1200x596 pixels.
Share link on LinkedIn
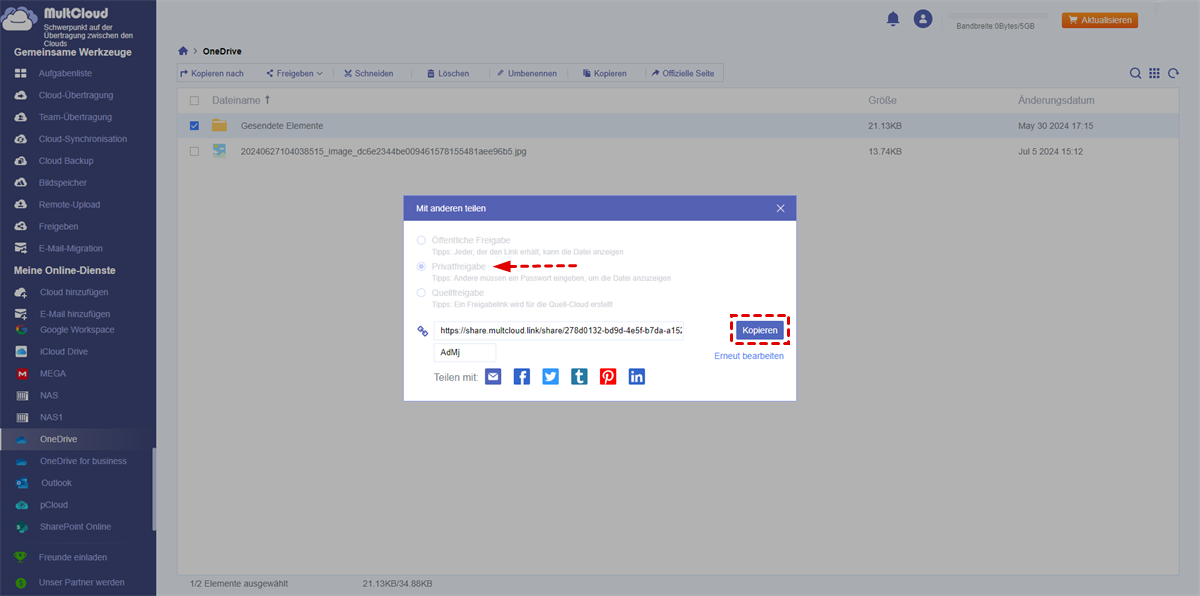(x=637, y=377)
